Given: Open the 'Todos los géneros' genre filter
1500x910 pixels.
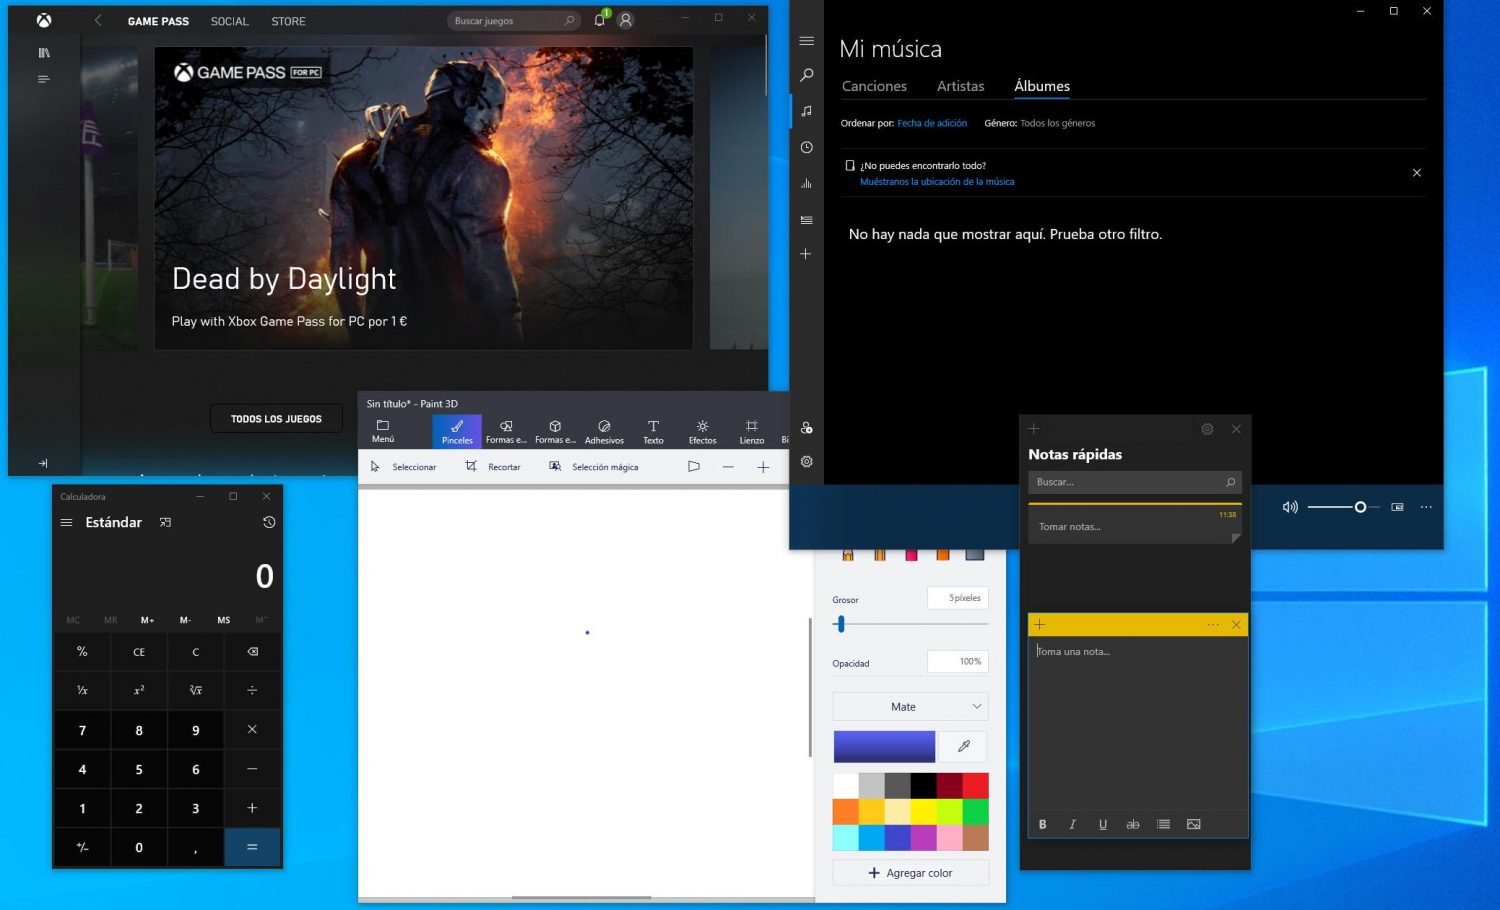Looking at the screenshot, I should click(1057, 123).
